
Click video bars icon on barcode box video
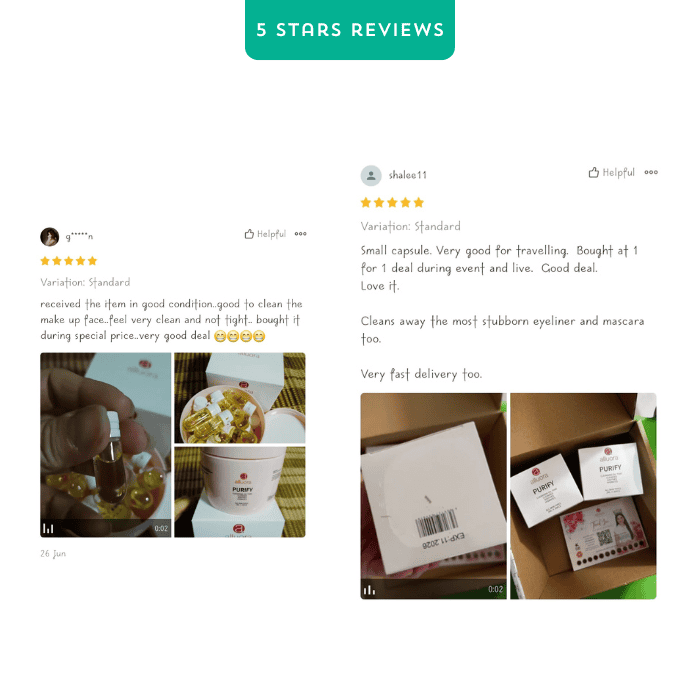369,590
